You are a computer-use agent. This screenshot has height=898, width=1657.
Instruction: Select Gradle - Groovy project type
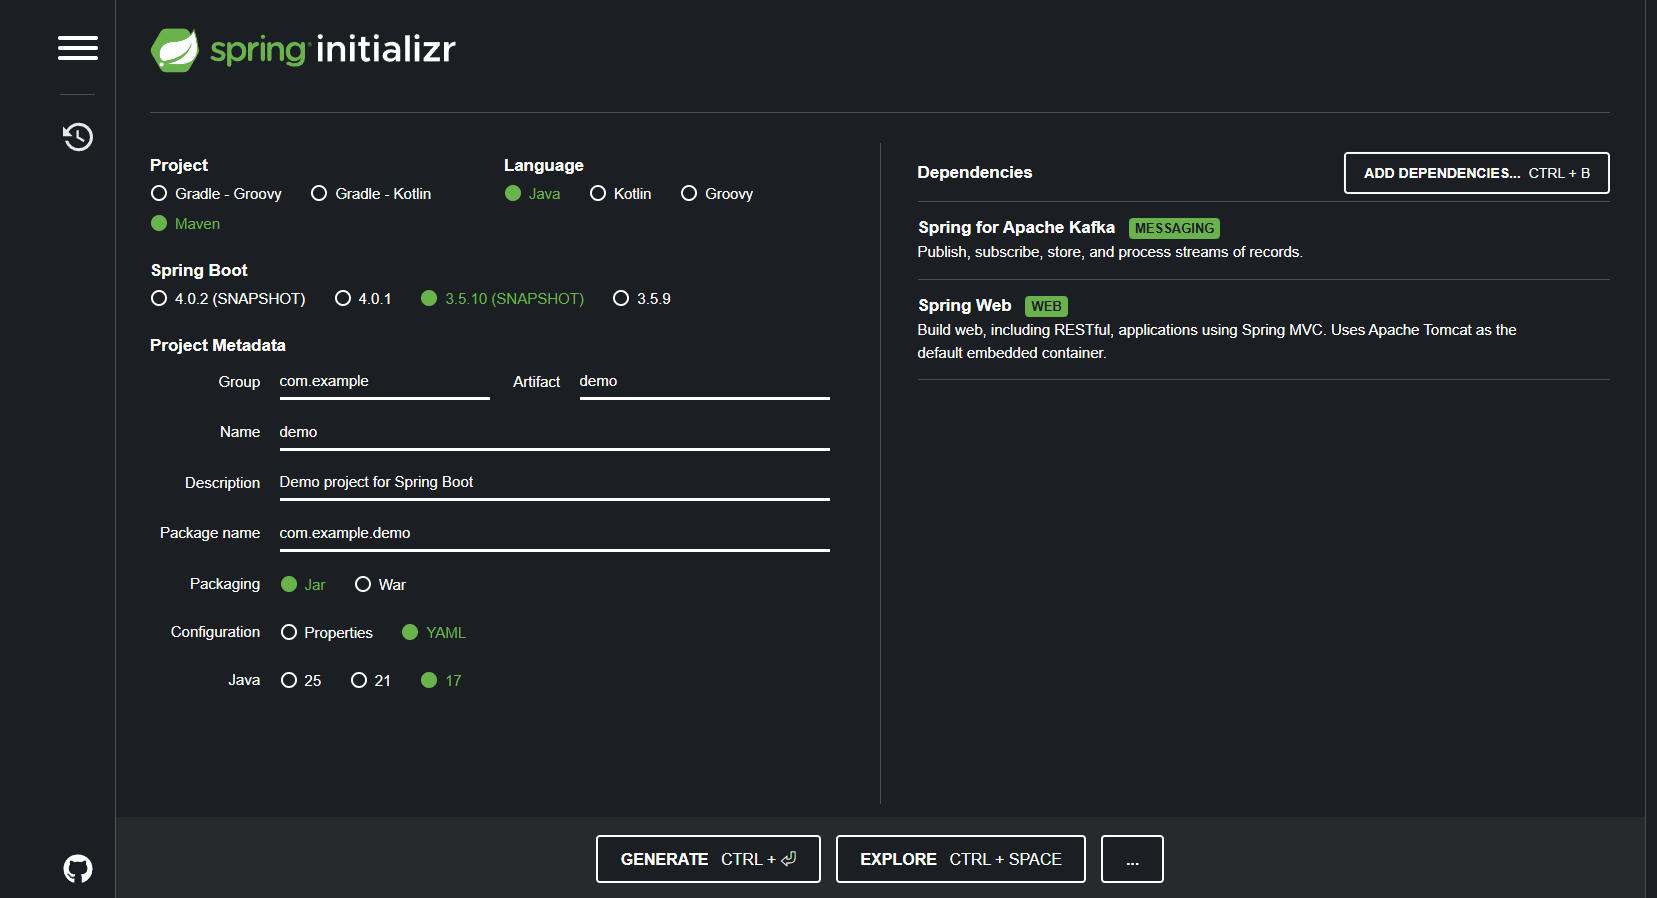click(216, 193)
